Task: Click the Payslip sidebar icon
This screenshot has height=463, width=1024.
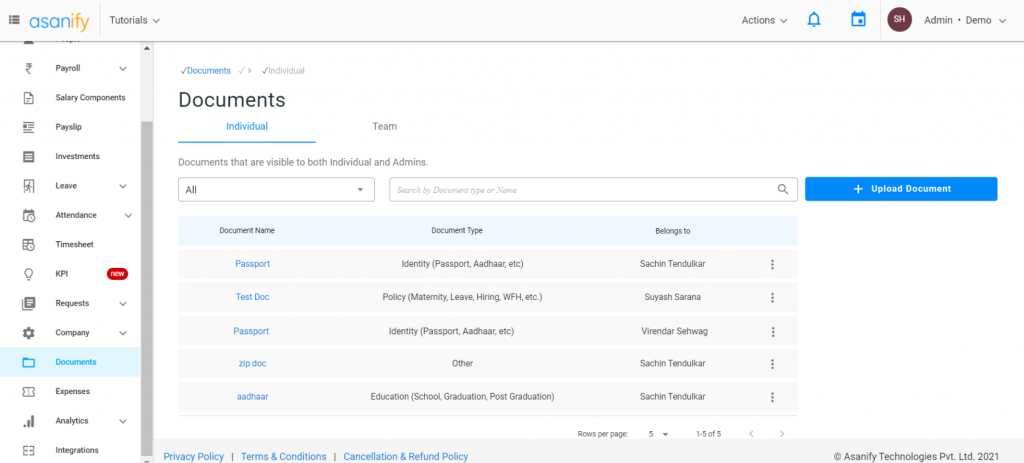Action: pyautogui.click(x=29, y=127)
